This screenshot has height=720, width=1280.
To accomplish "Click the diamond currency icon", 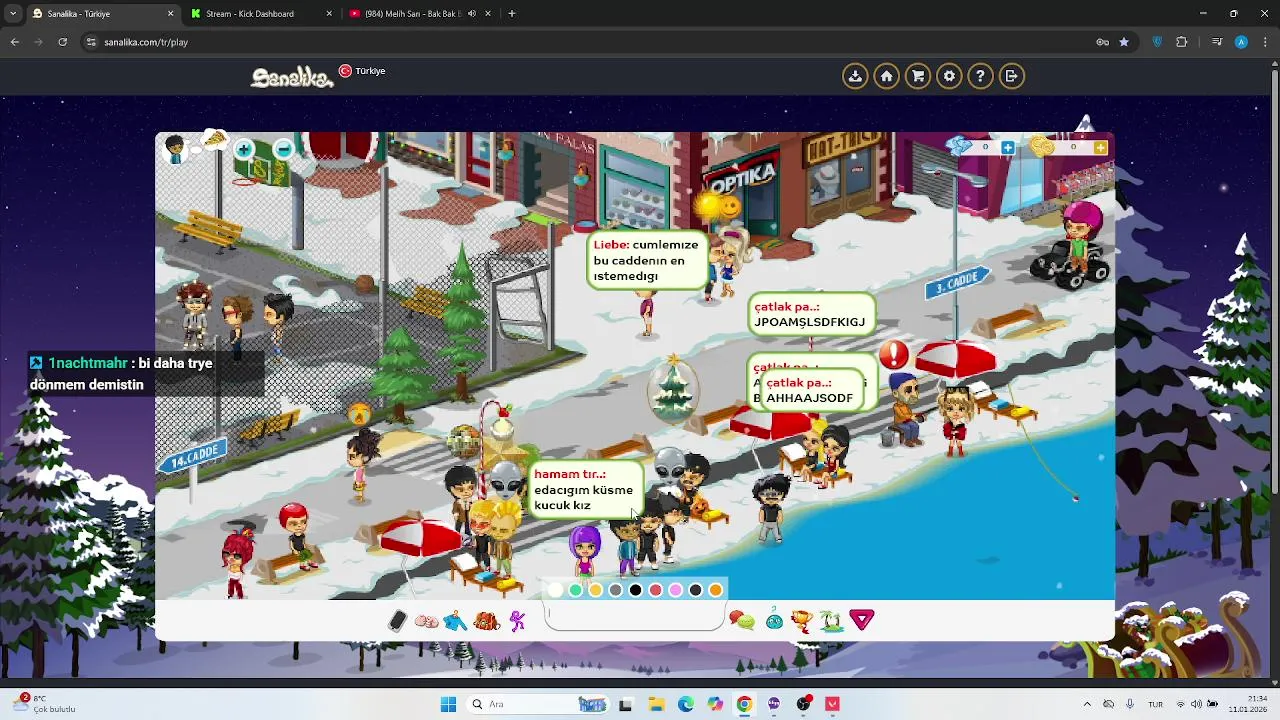I will tap(959, 147).
